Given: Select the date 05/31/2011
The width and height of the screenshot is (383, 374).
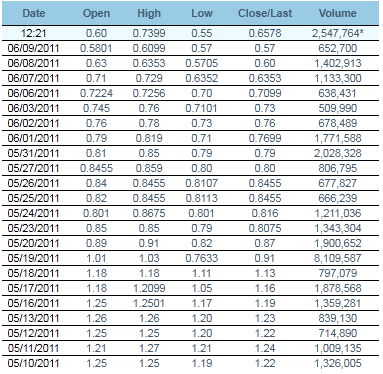Looking at the screenshot, I should [33, 153].
